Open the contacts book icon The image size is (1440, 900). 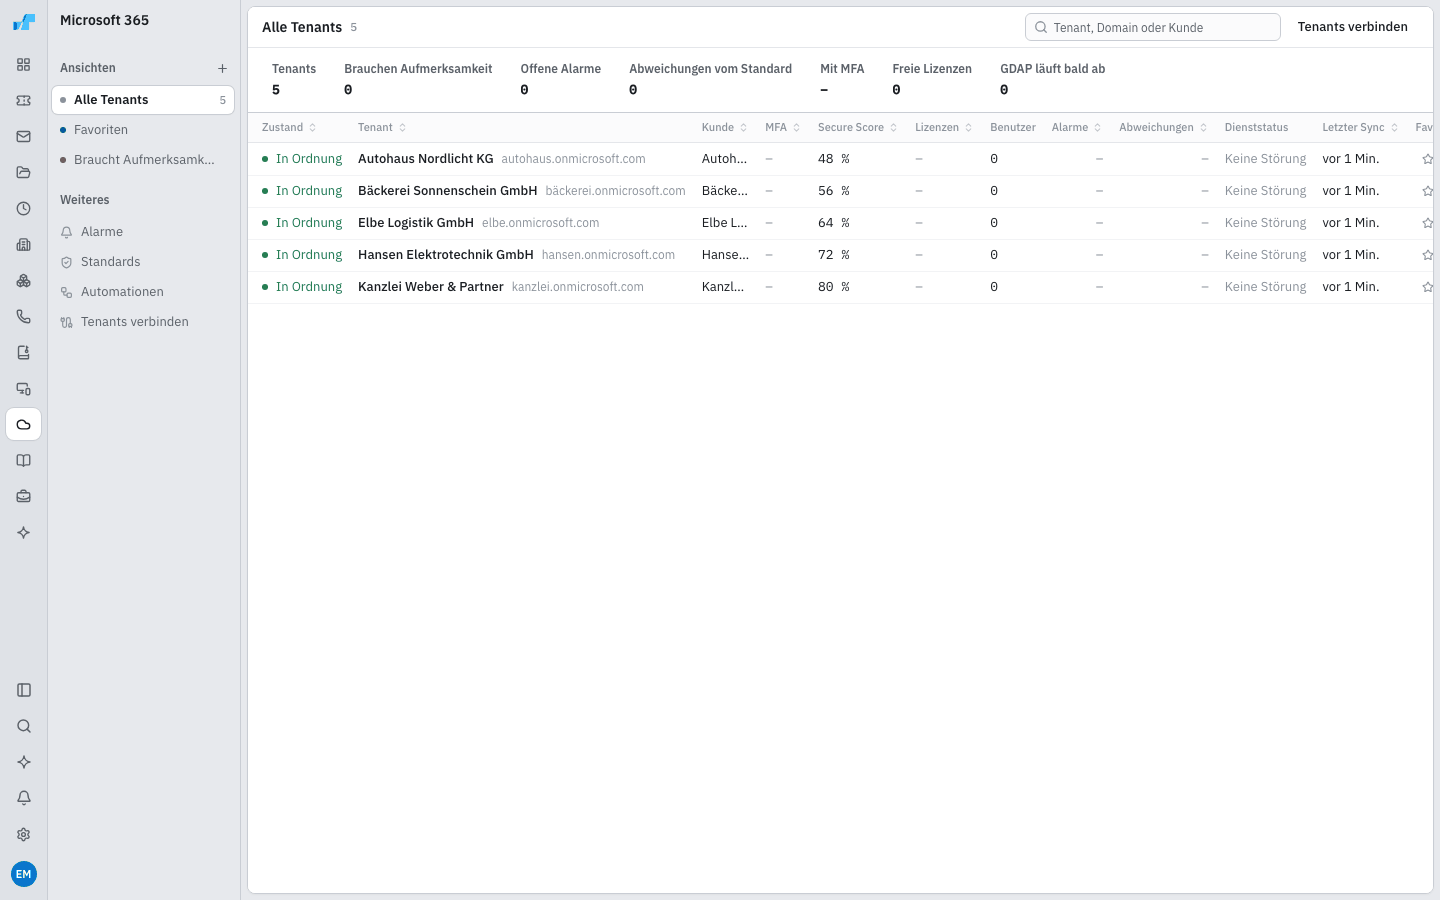pos(24,353)
